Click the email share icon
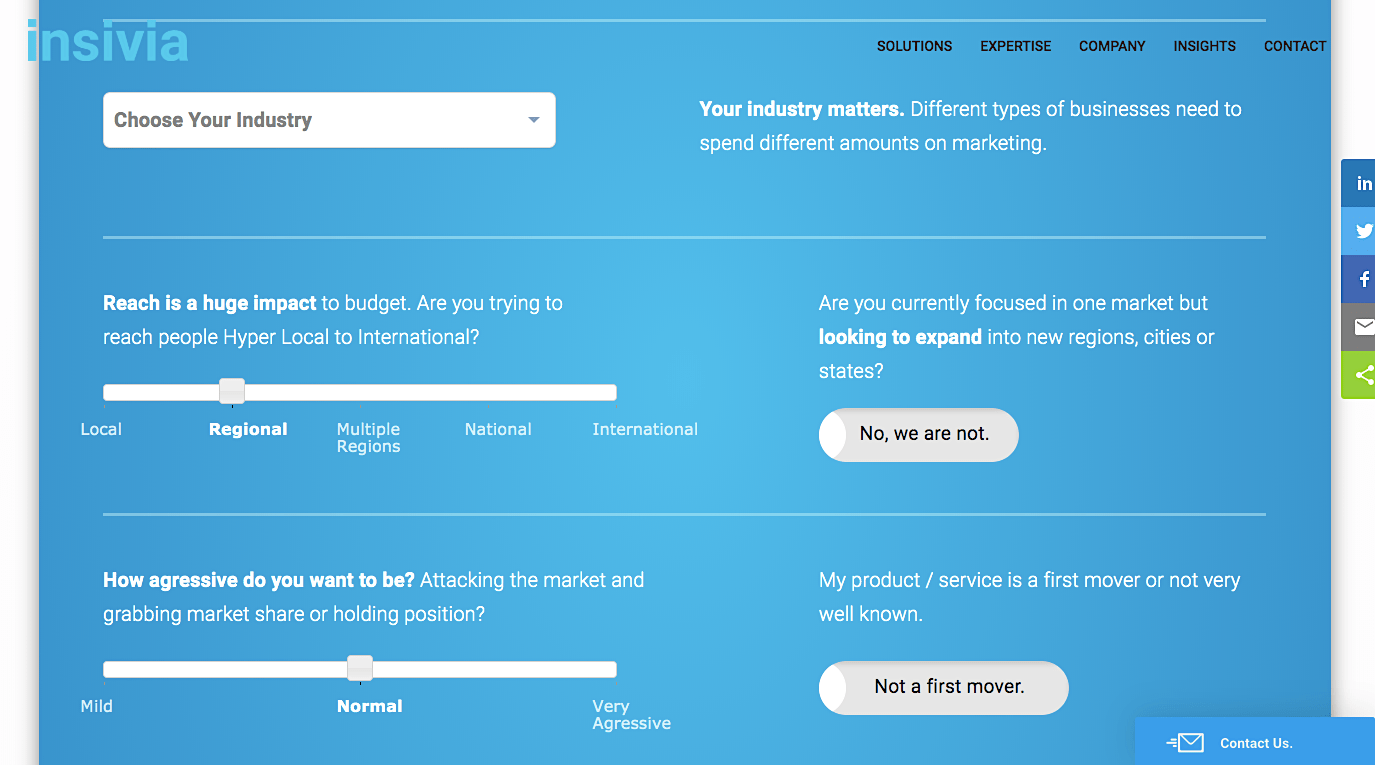The image size is (1375, 765). (x=1362, y=327)
